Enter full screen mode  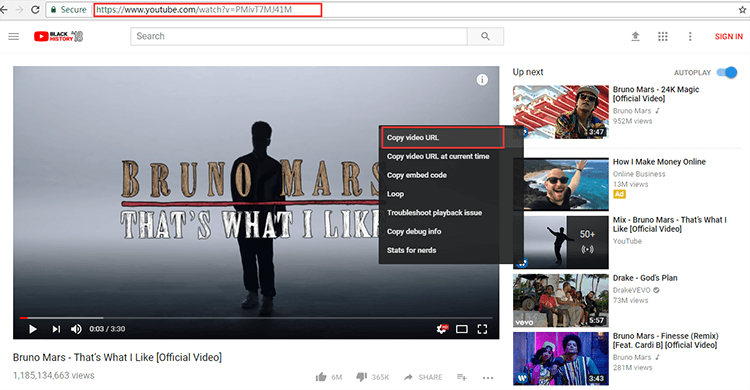(x=482, y=329)
